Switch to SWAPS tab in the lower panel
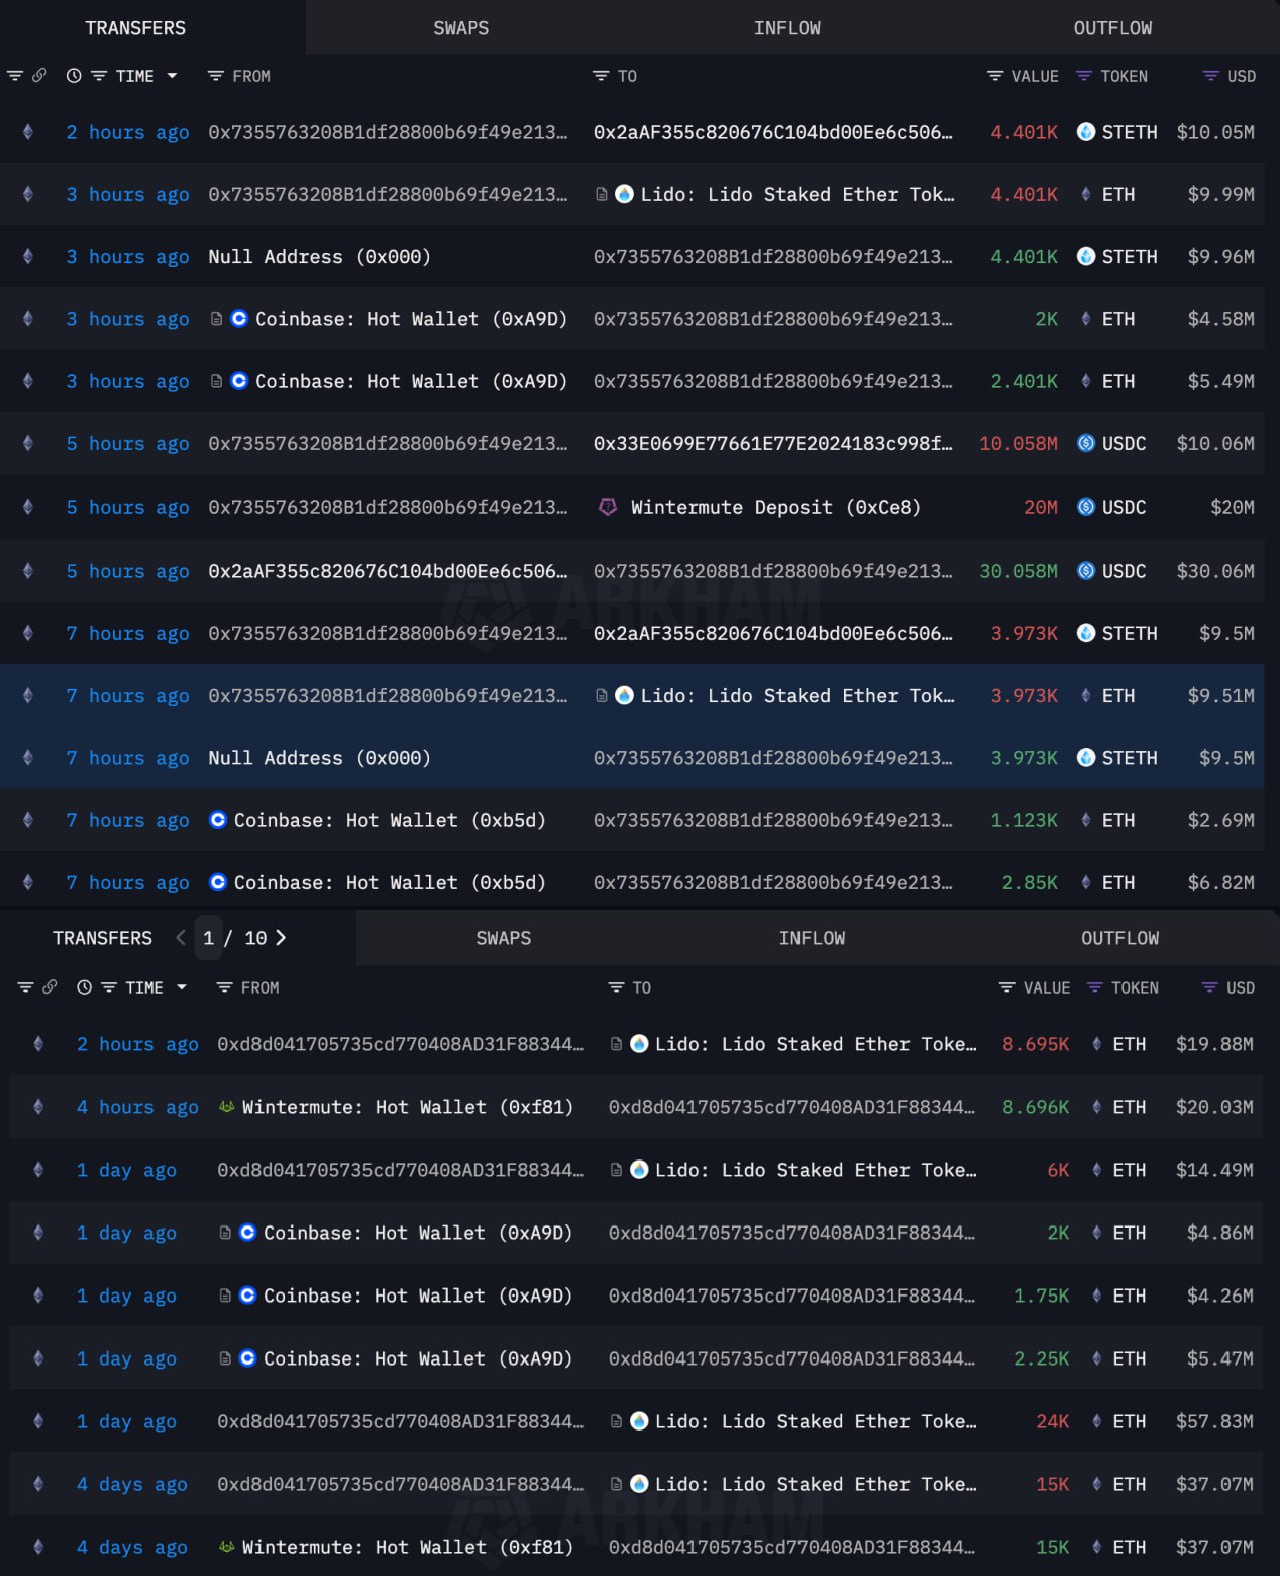Screen dimensions: 1280x1576 (504, 938)
